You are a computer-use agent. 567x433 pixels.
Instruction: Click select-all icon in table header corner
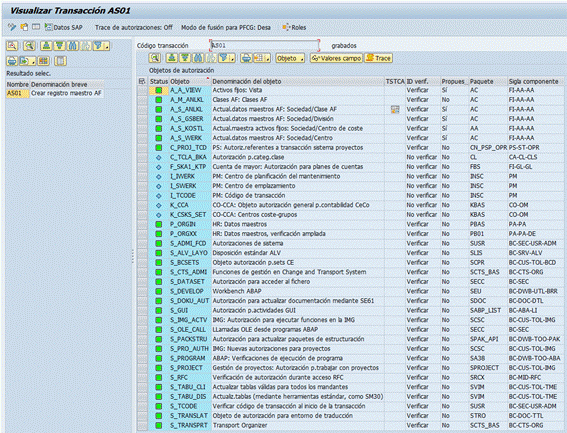(x=142, y=81)
